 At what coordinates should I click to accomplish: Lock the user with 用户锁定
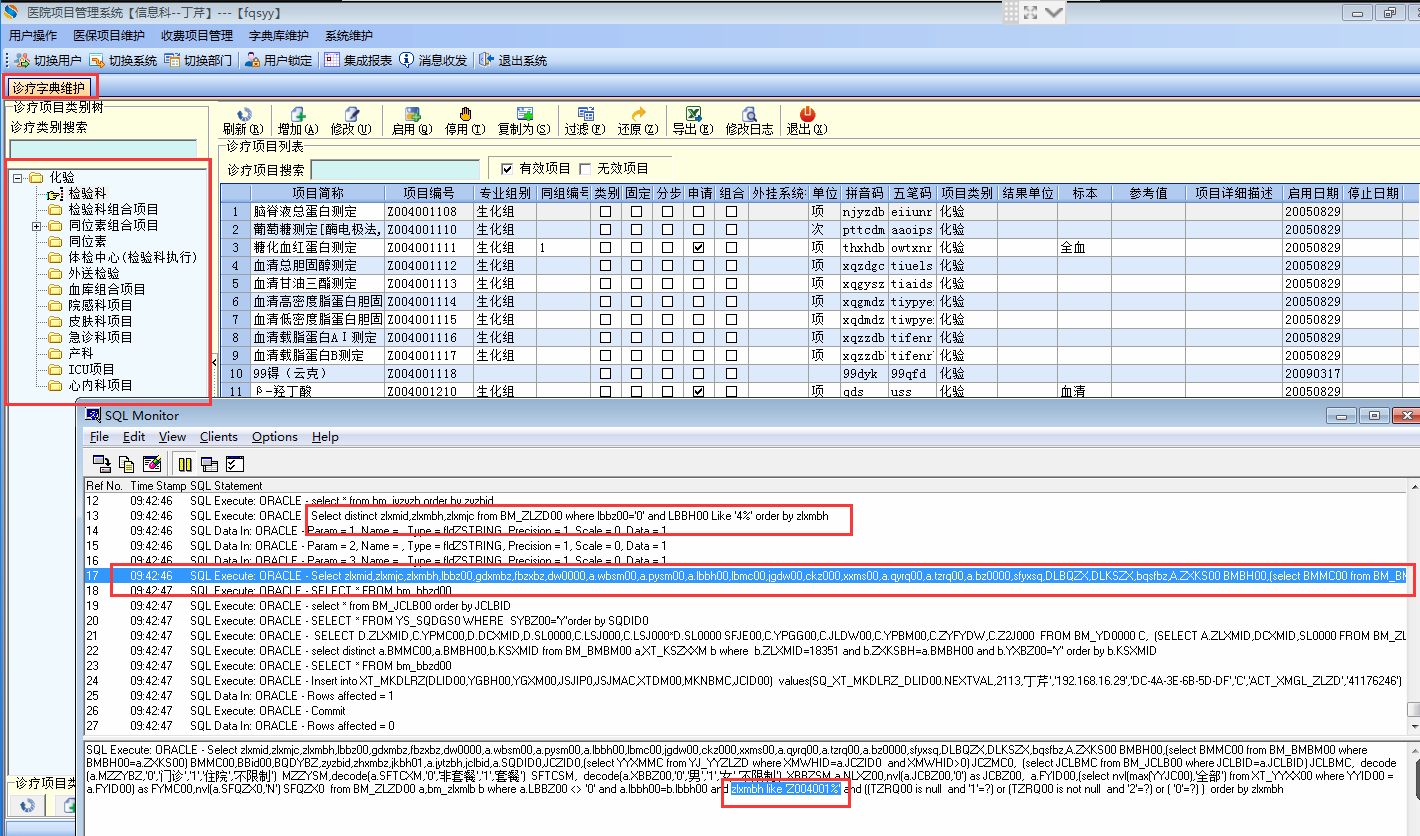[279, 60]
